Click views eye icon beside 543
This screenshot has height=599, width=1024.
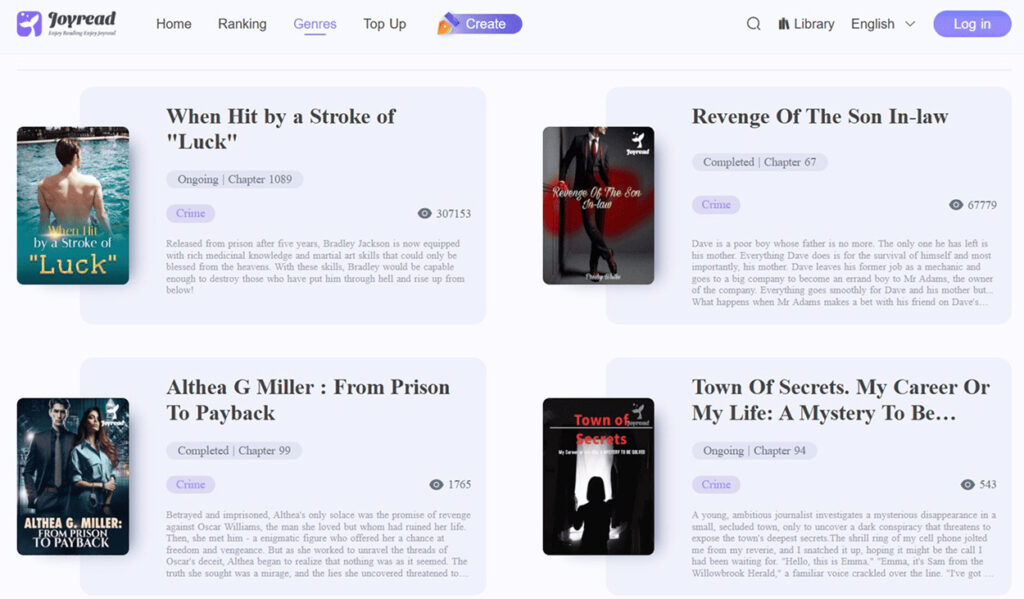[968, 485]
